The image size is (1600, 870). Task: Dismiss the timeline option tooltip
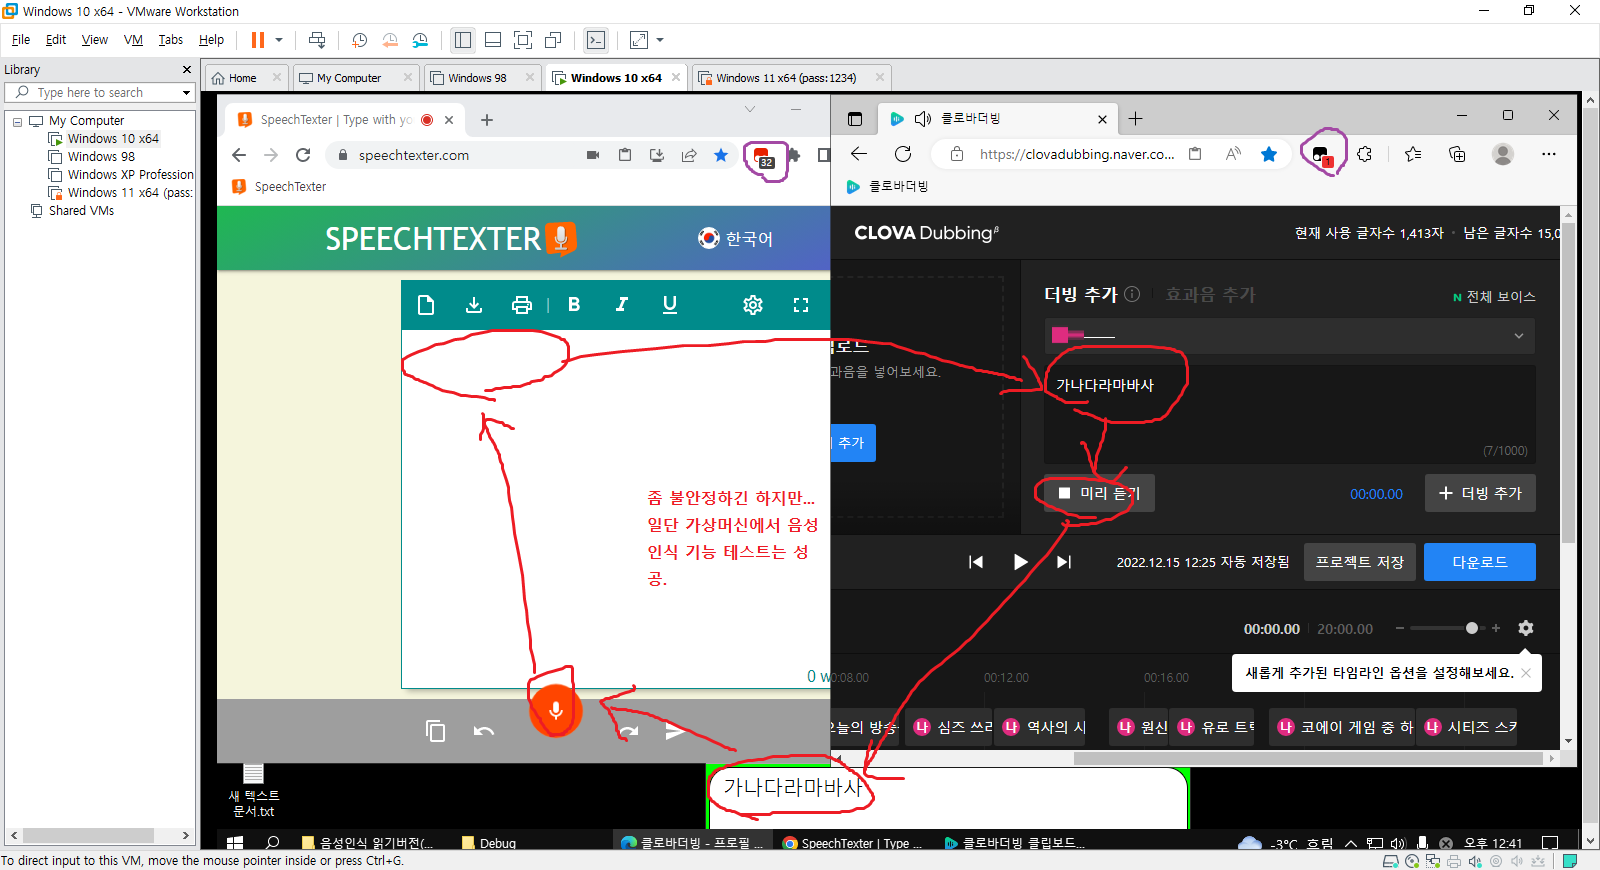click(1526, 673)
